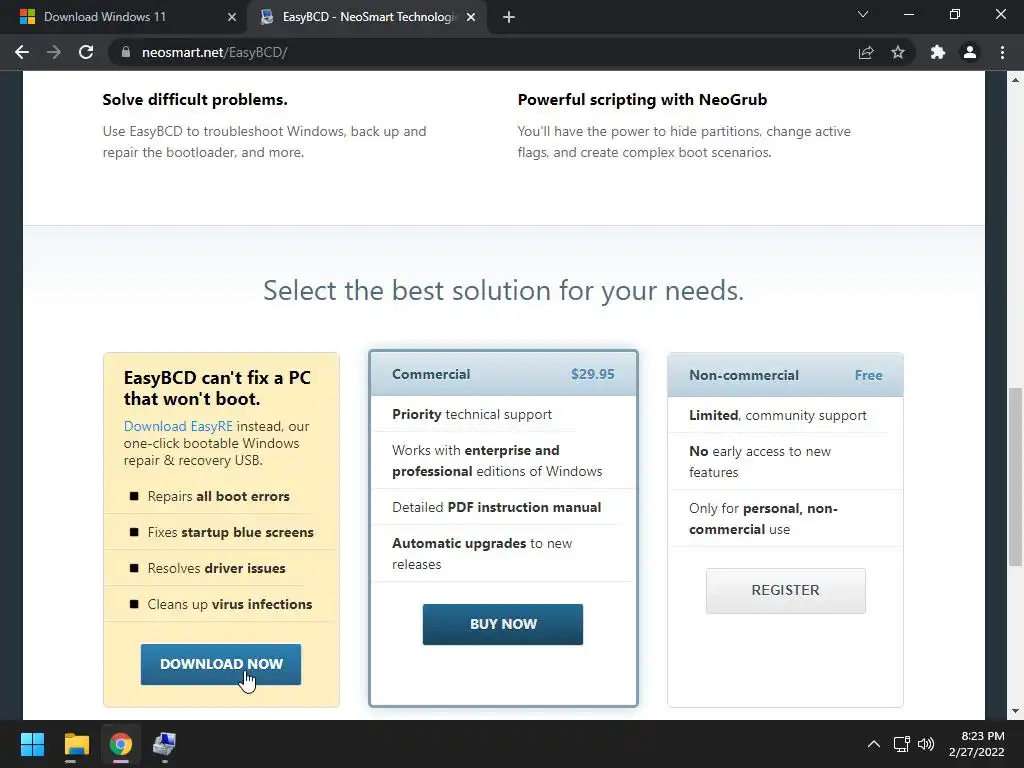
Task: Click the Chrome taskbar icon
Action: coord(121,744)
